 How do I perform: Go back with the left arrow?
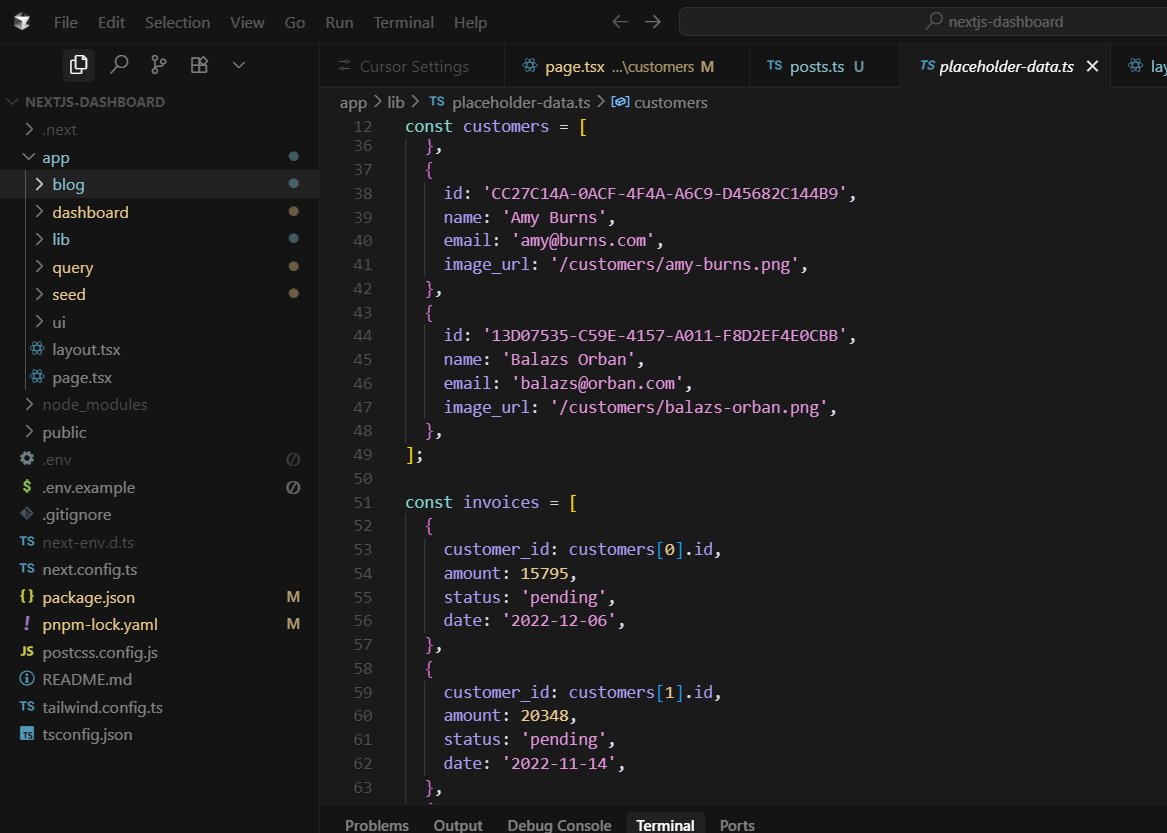619,22
